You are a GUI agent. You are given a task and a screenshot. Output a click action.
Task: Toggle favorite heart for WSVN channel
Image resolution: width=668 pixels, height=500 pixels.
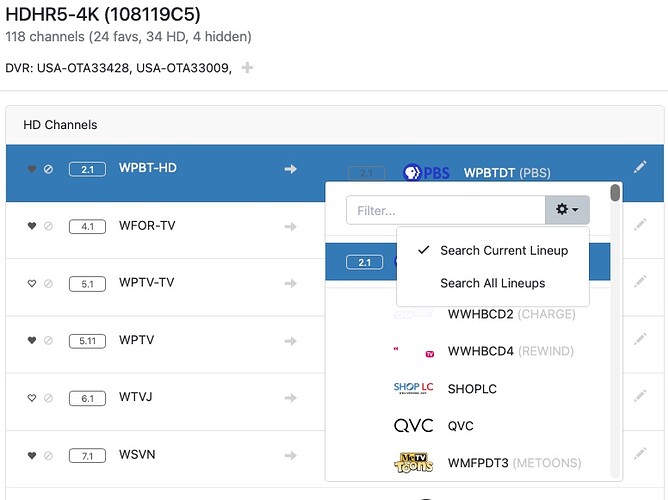tap(32, 456)
